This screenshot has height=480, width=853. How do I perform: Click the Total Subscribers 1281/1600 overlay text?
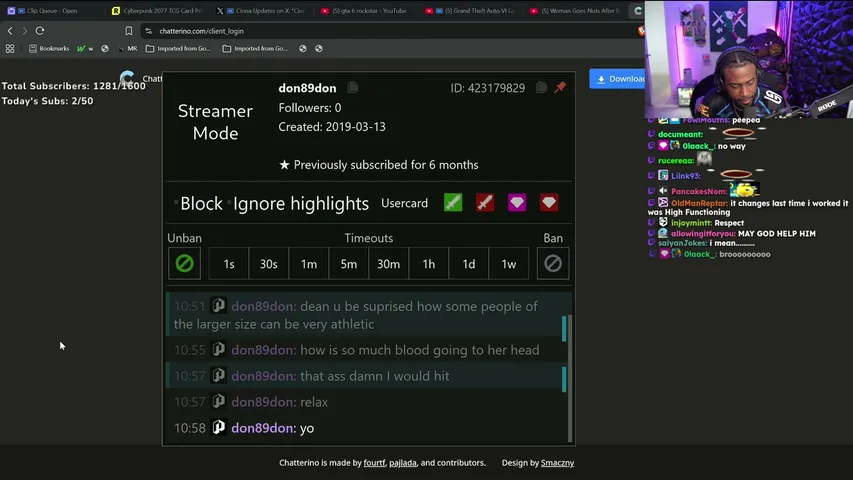pyautogui.click(x=73, y=86)
